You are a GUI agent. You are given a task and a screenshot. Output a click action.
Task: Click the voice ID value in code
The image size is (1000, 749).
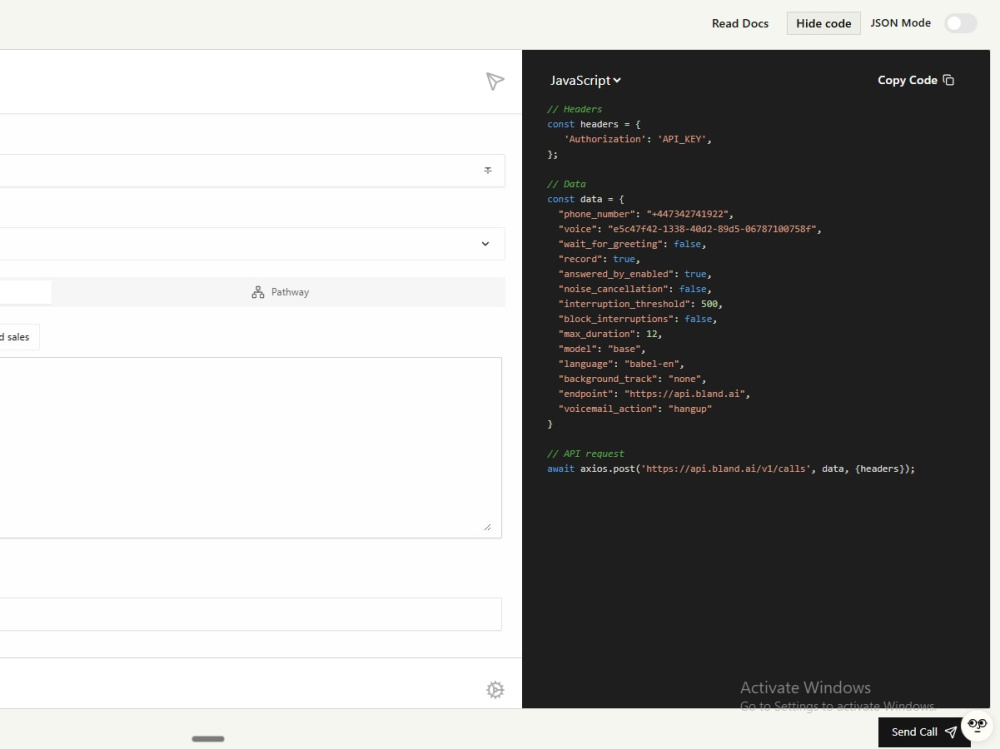(x=712, y=229)
